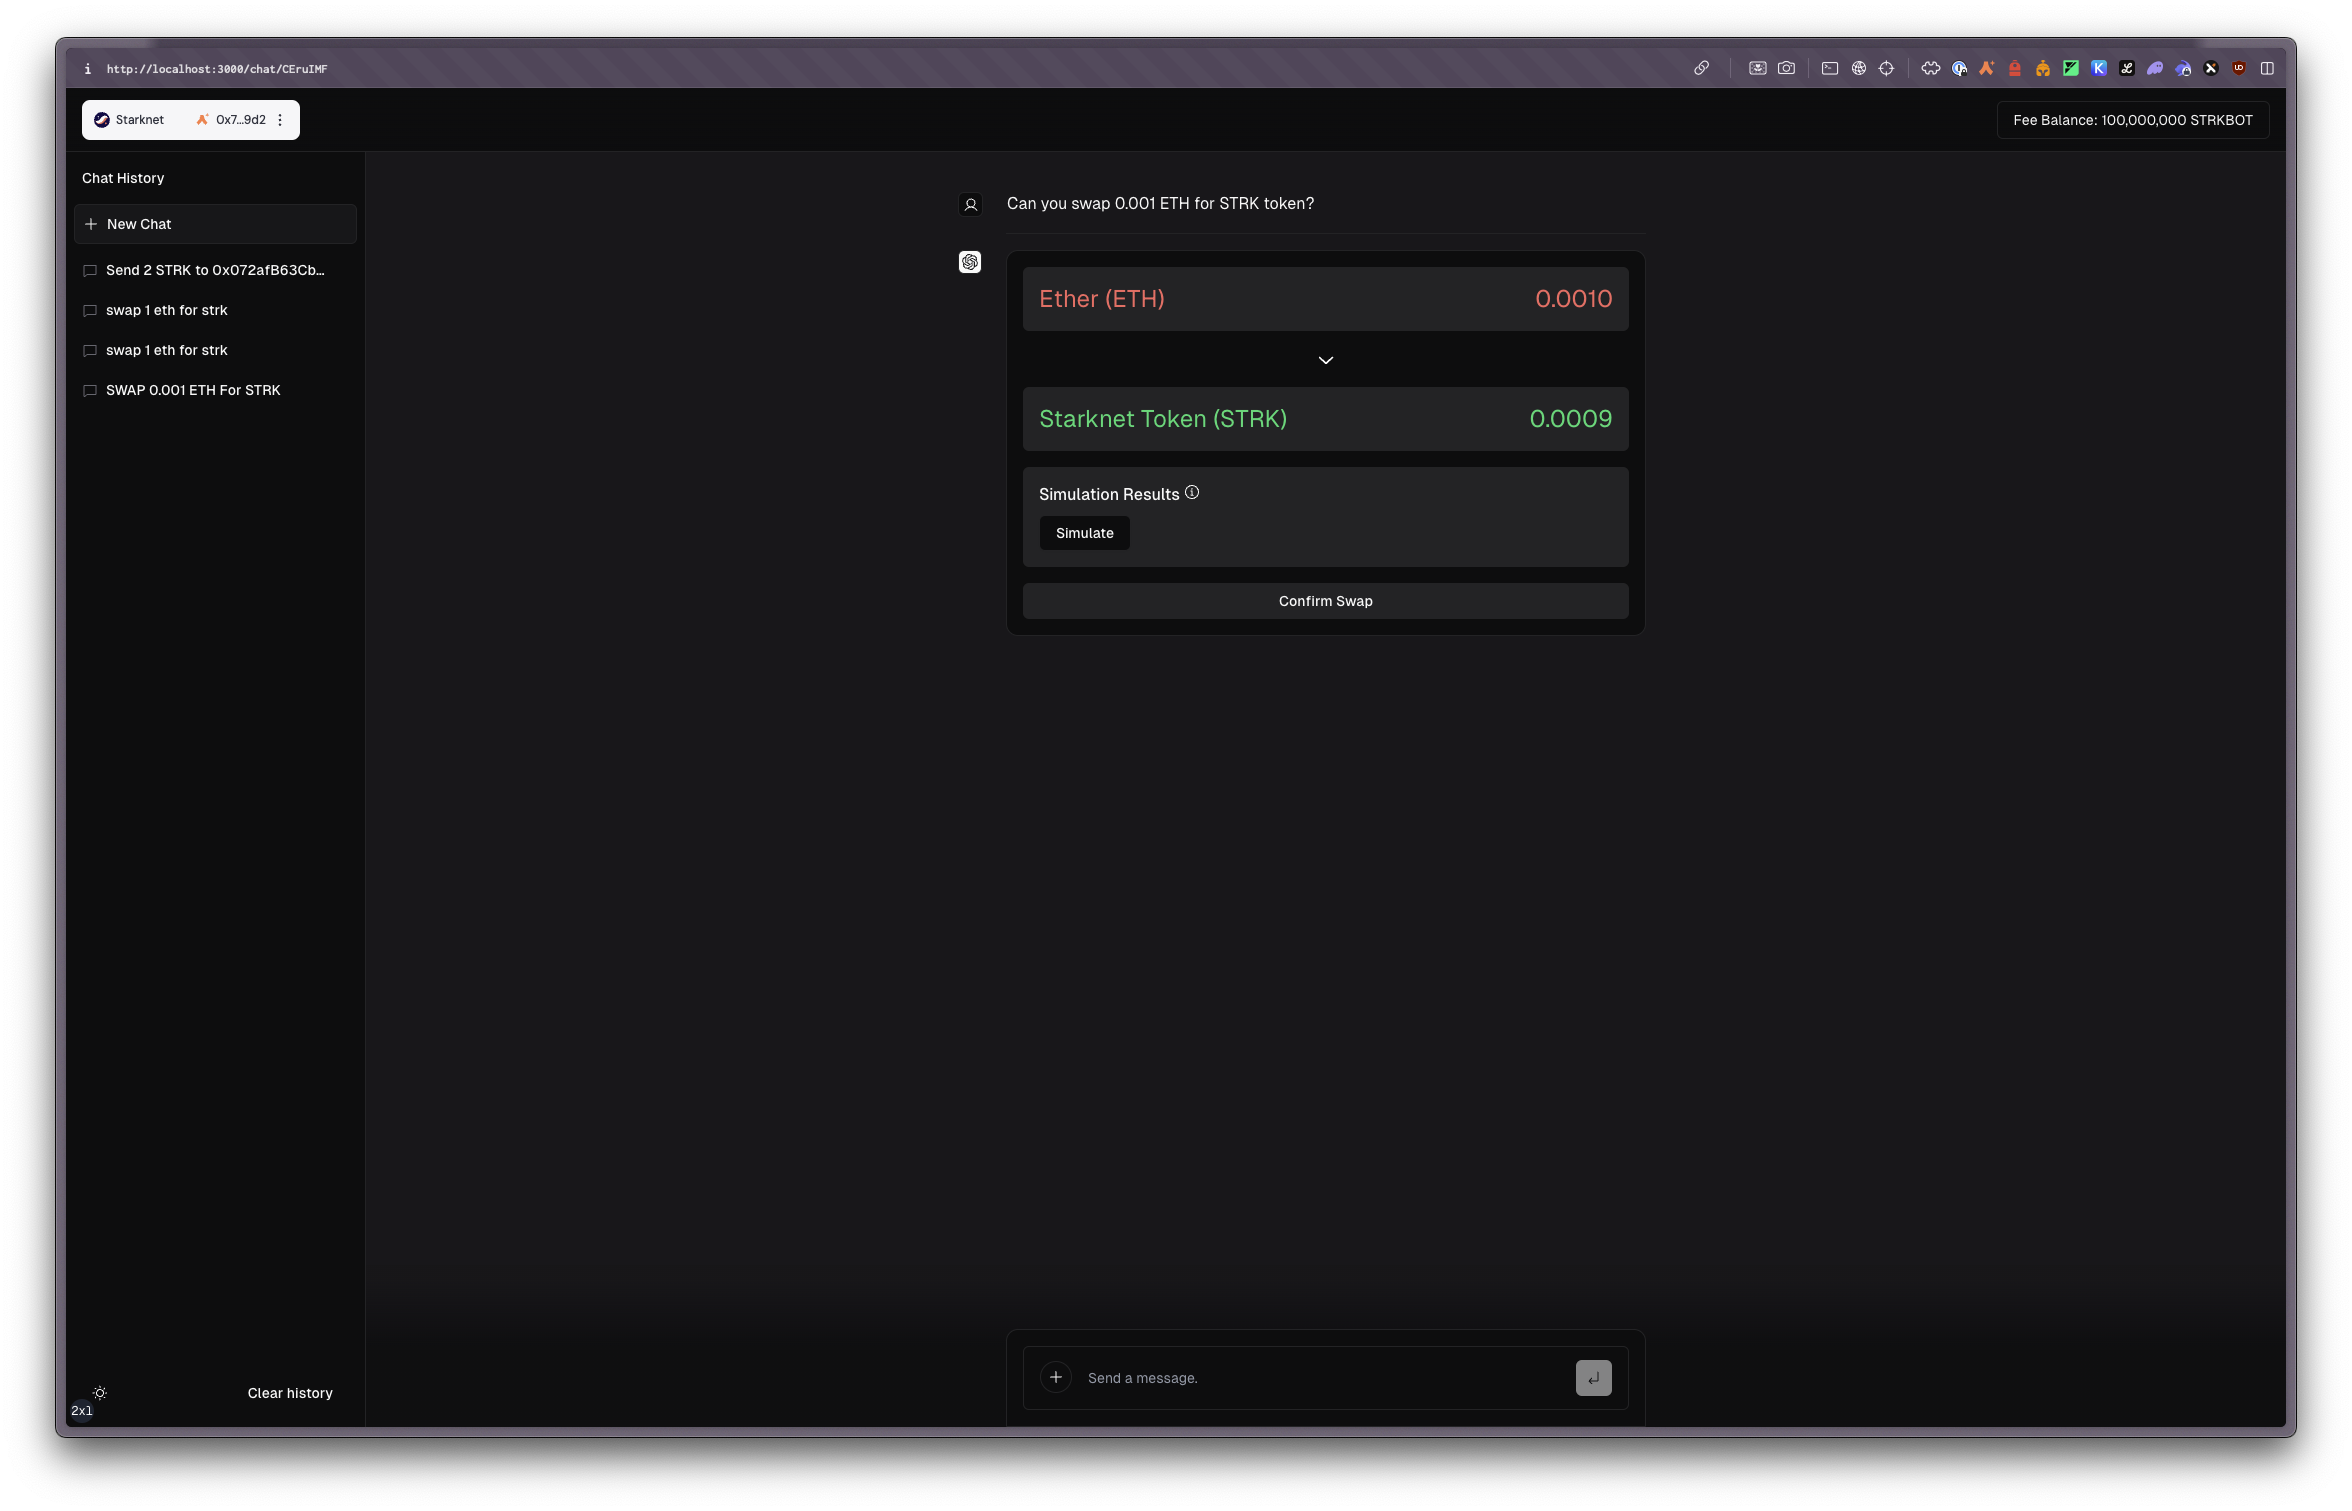The width and height of the screenshot is (2352, 1511).
Task: Click the plus attach icon in message box
Action: (x=1055, y=1377)
